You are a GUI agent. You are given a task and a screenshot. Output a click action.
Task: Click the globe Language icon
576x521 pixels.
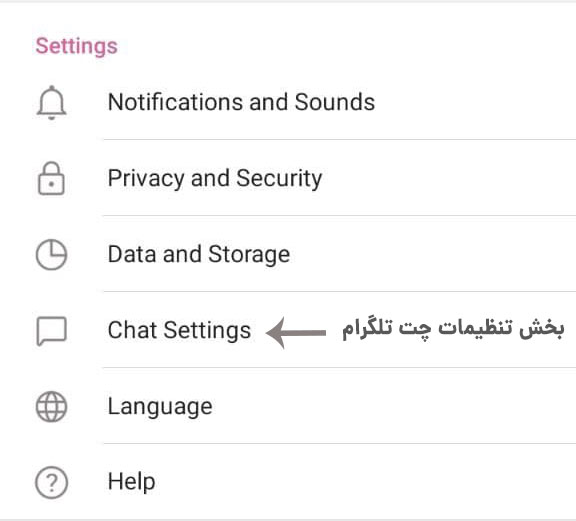(51, 407)
